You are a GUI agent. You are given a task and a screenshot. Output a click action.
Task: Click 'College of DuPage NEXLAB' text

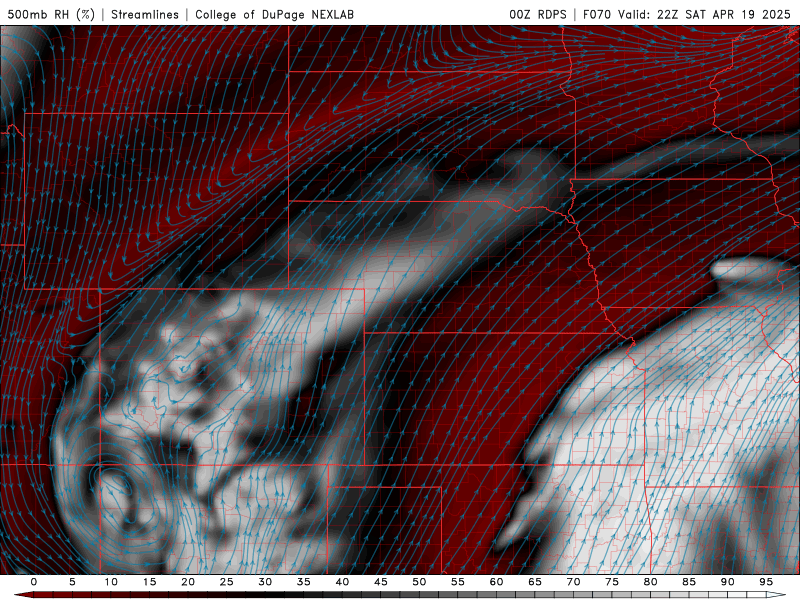pyautogui.click(x=274, y=14)
